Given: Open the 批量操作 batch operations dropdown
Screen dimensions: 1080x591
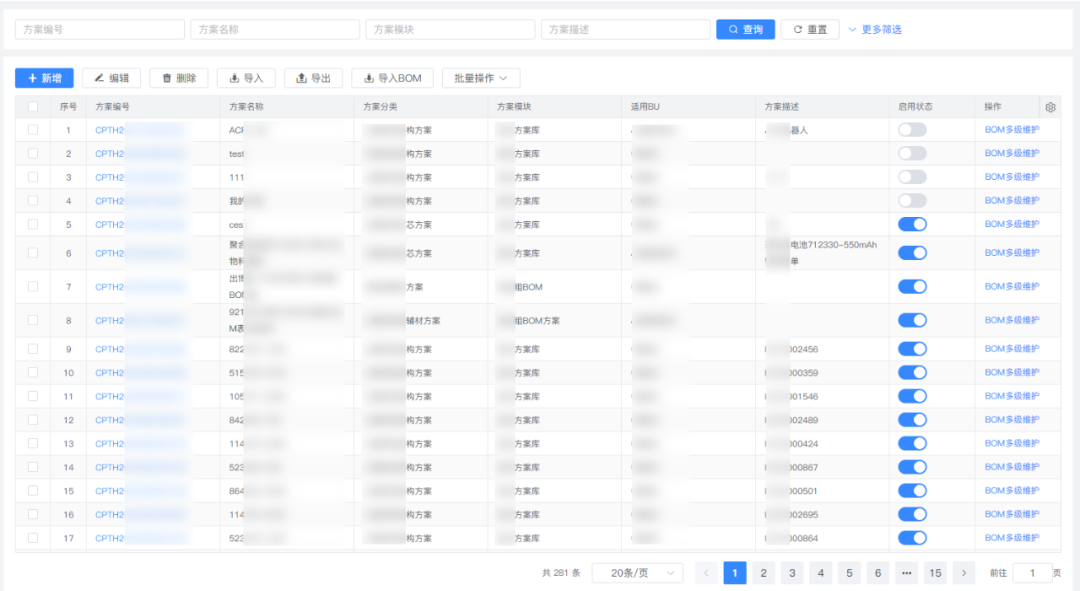Looking at the screenshot, I should (x=481, y=78).
